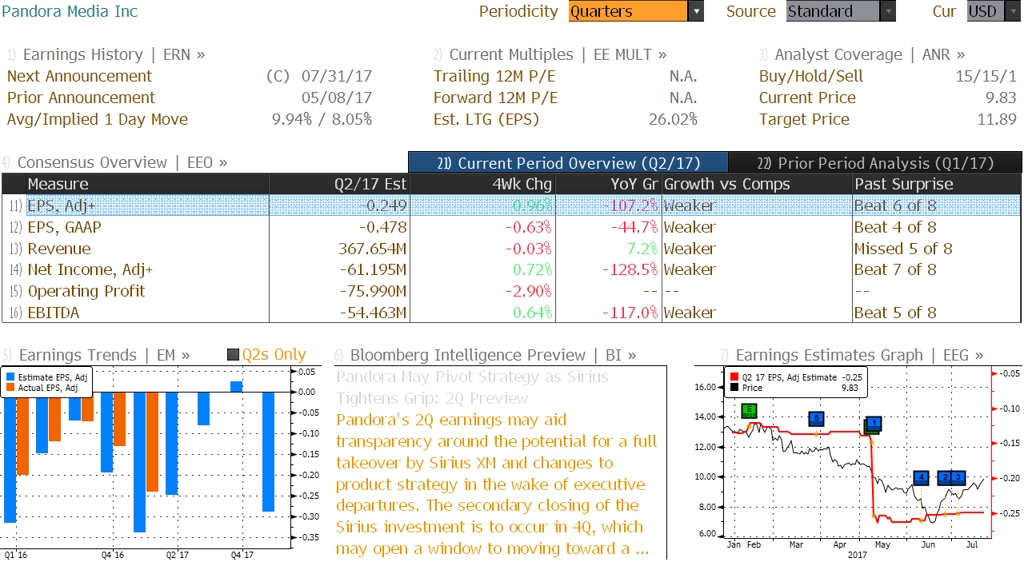Click Next Announcement date 07/31/17
The height and width of the screenshot is (562, 1024).
[336, 76]
